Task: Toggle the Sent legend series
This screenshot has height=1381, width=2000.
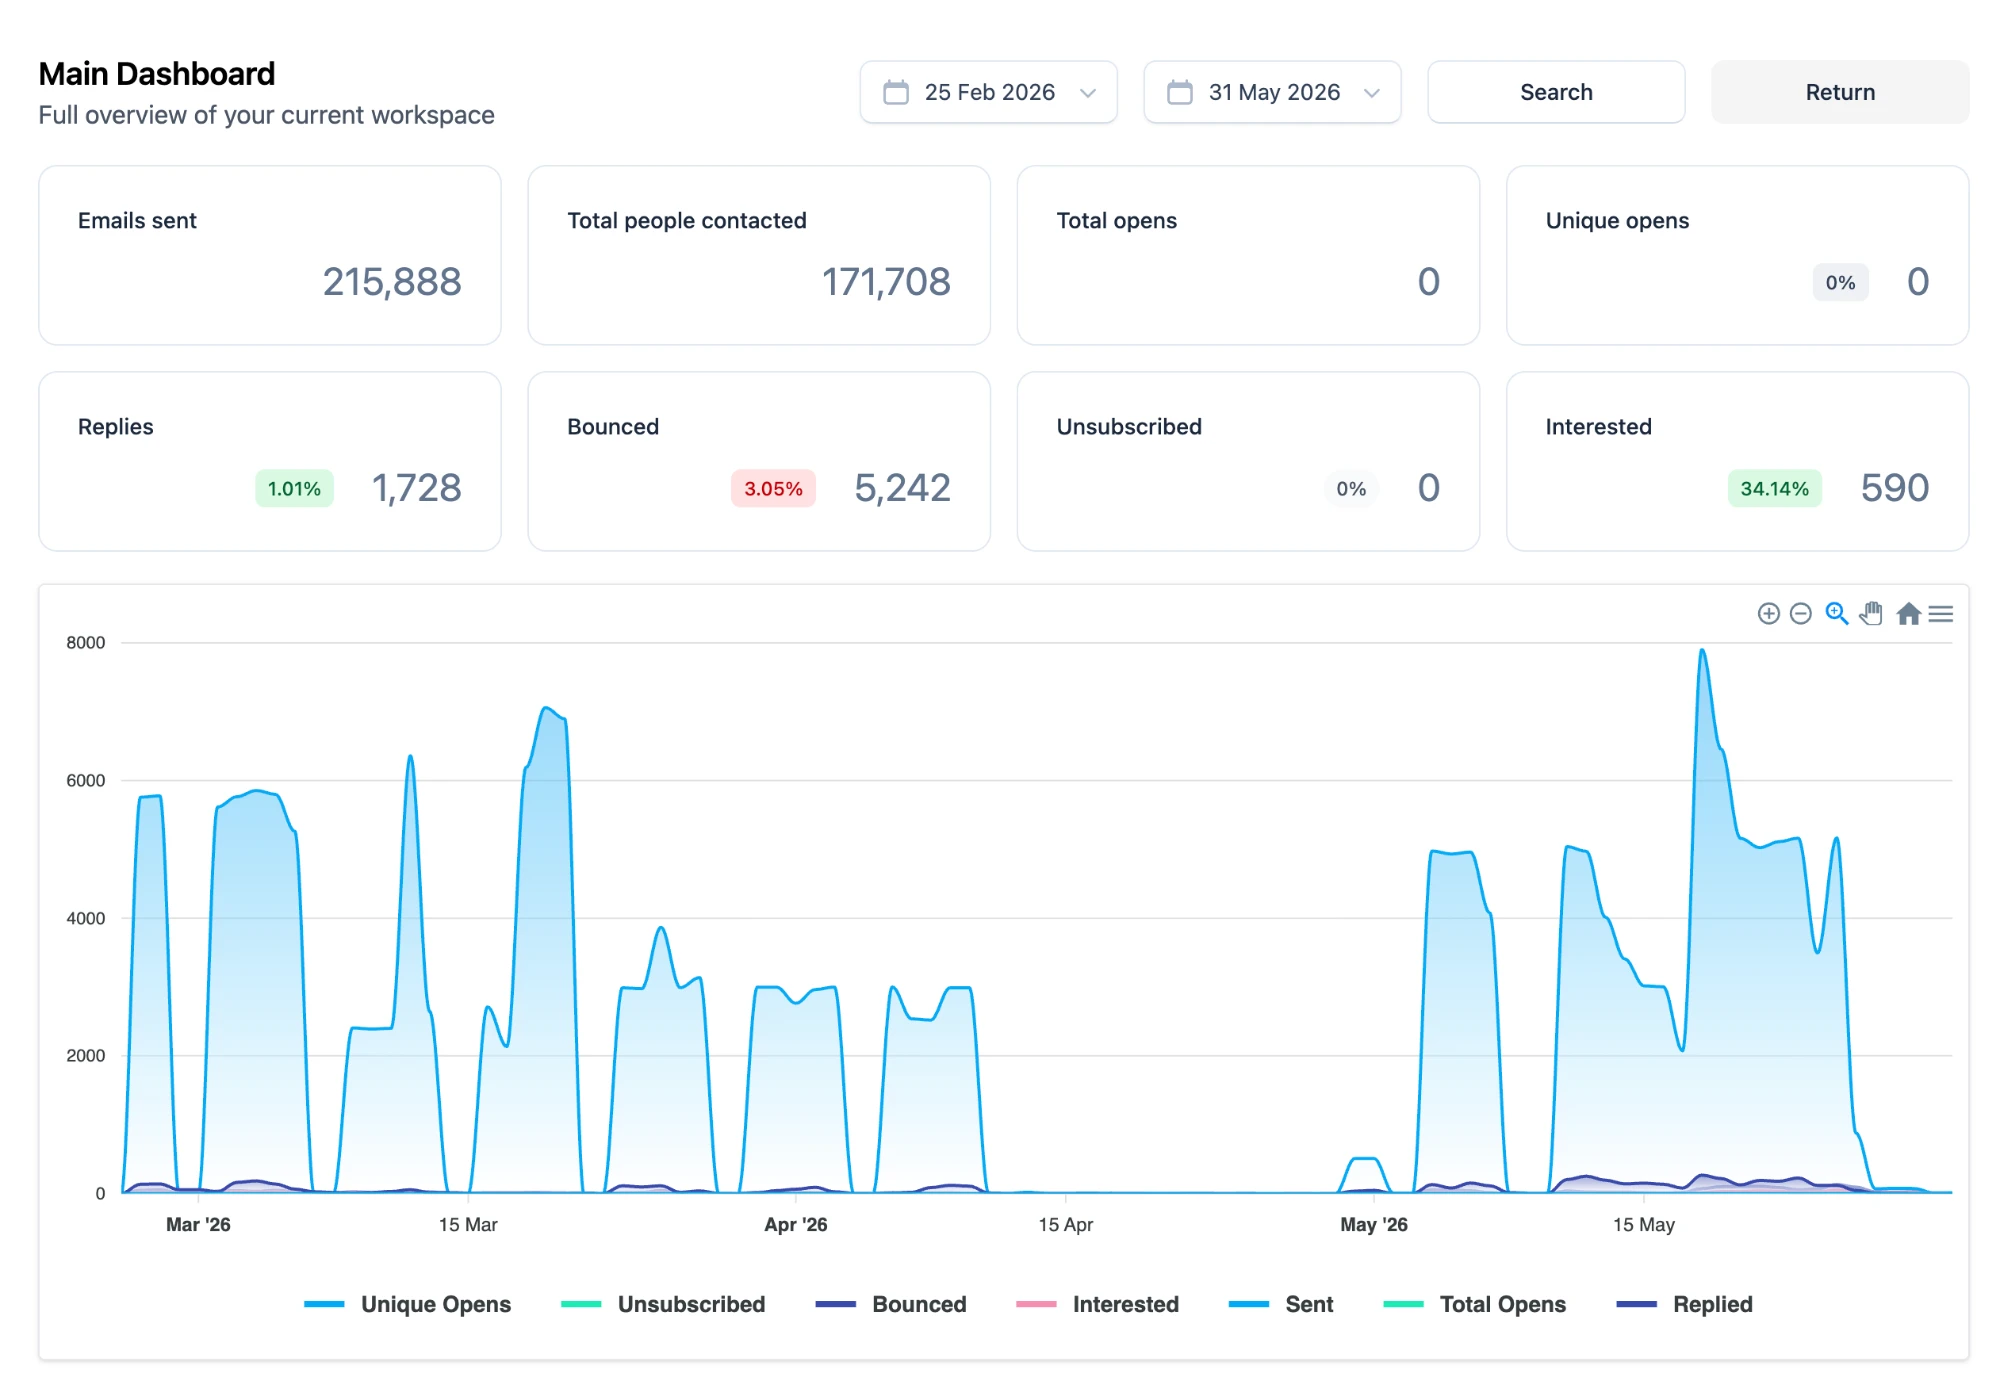Action: (1281, 1304)
